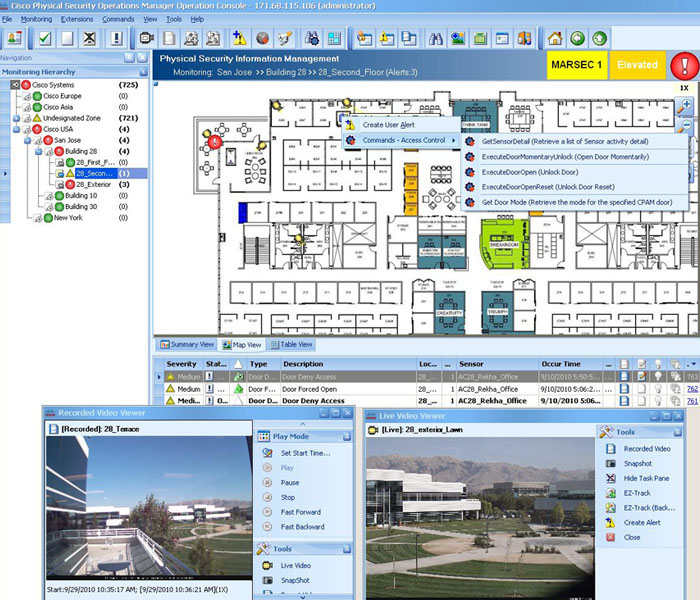
Task: Click the plain binoculars toolbar icon
Action: tap(435, 38)
